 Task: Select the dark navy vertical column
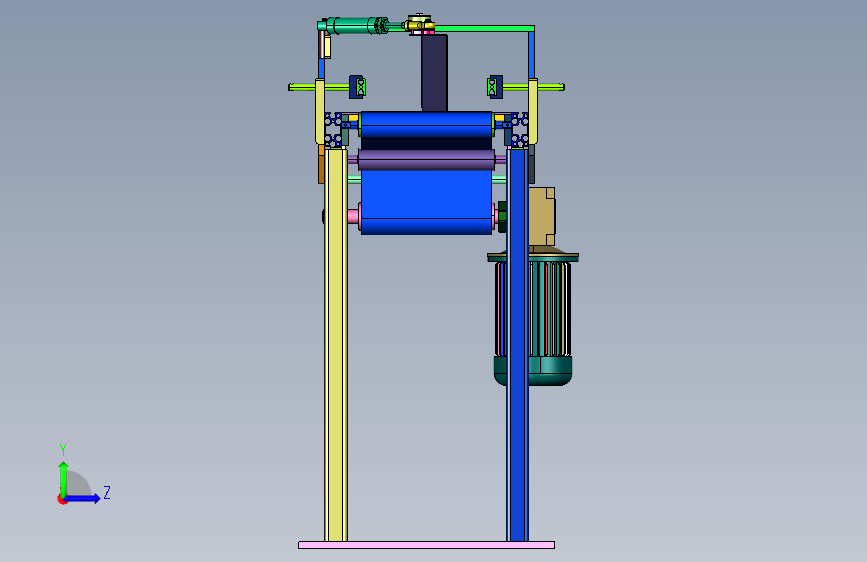[434, 73]
